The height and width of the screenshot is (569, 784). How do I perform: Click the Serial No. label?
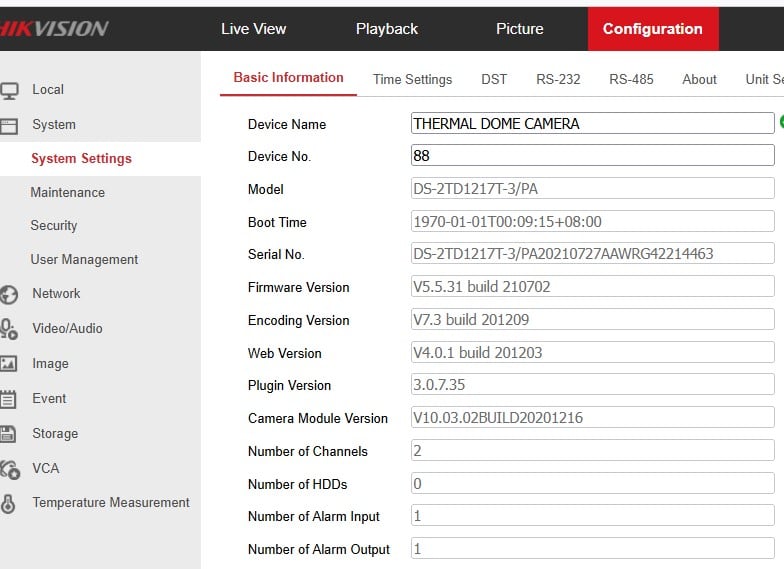(x=276, y=254)
